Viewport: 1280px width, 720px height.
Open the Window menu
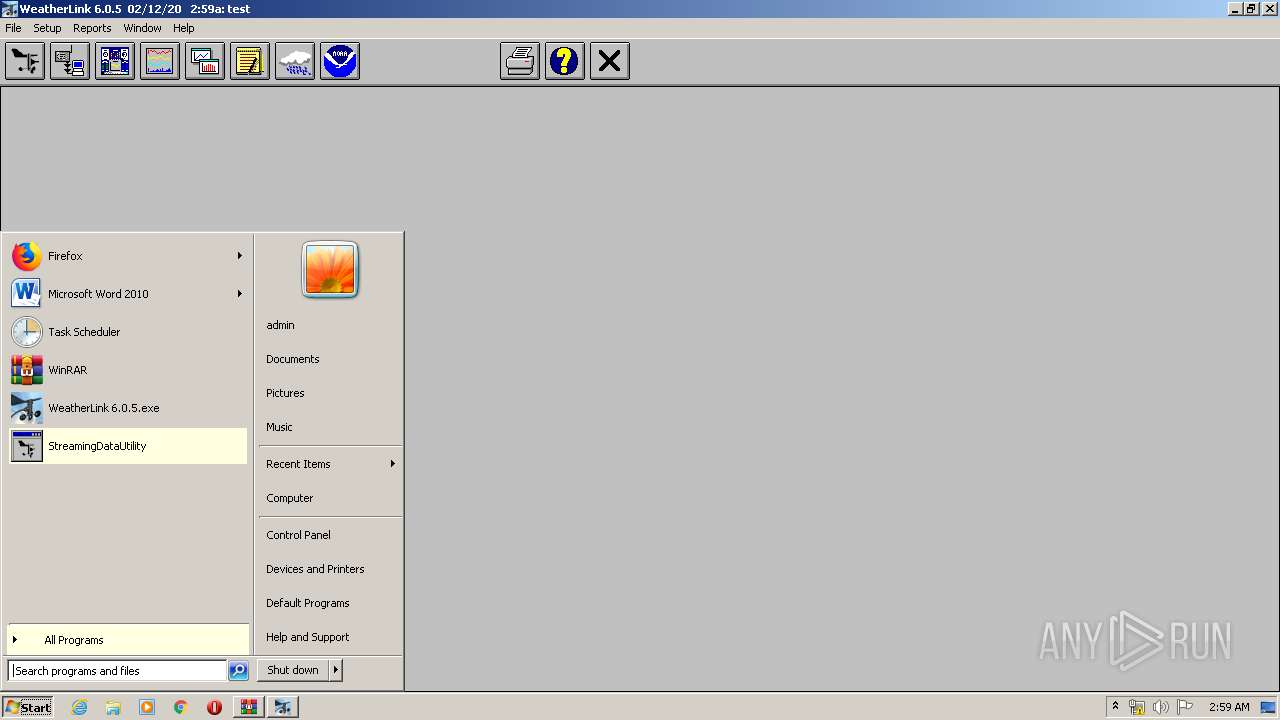coord(142,28)
